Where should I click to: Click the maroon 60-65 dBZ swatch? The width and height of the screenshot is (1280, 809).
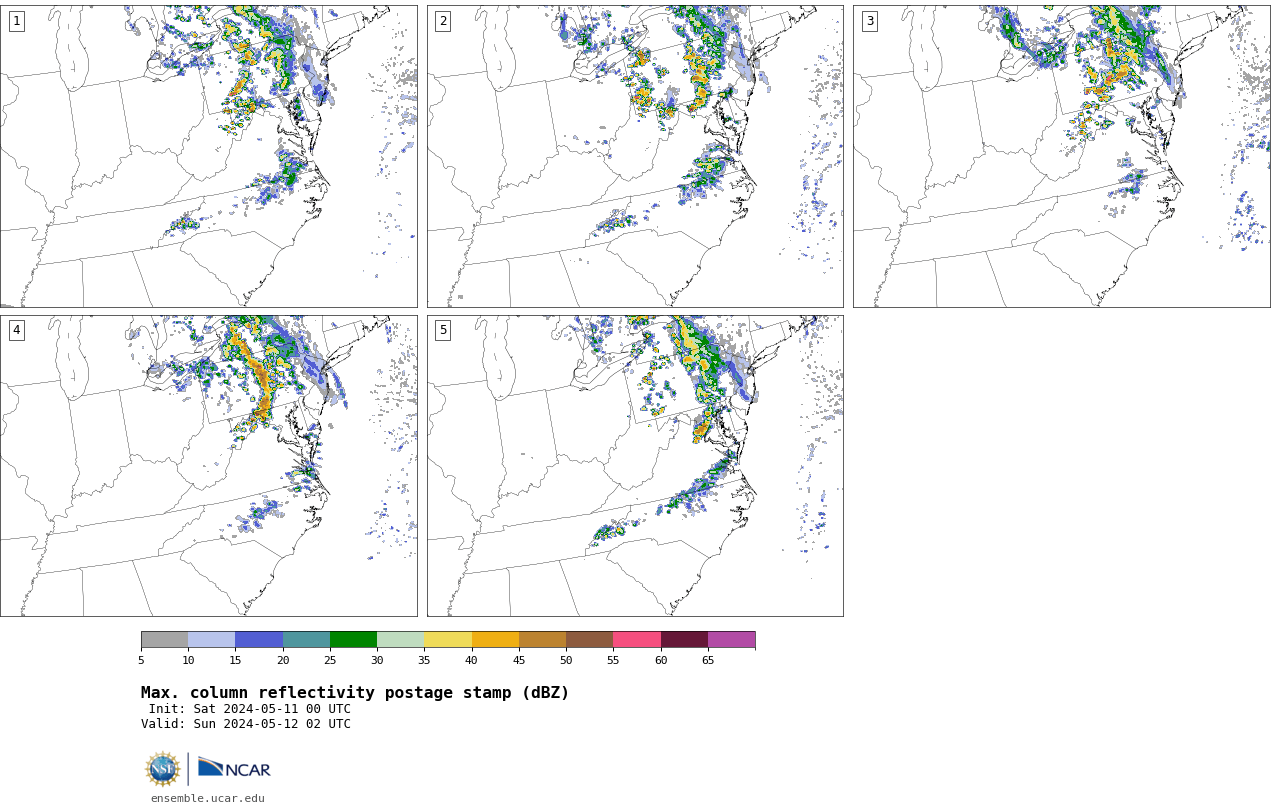click(x=684, y=640)
